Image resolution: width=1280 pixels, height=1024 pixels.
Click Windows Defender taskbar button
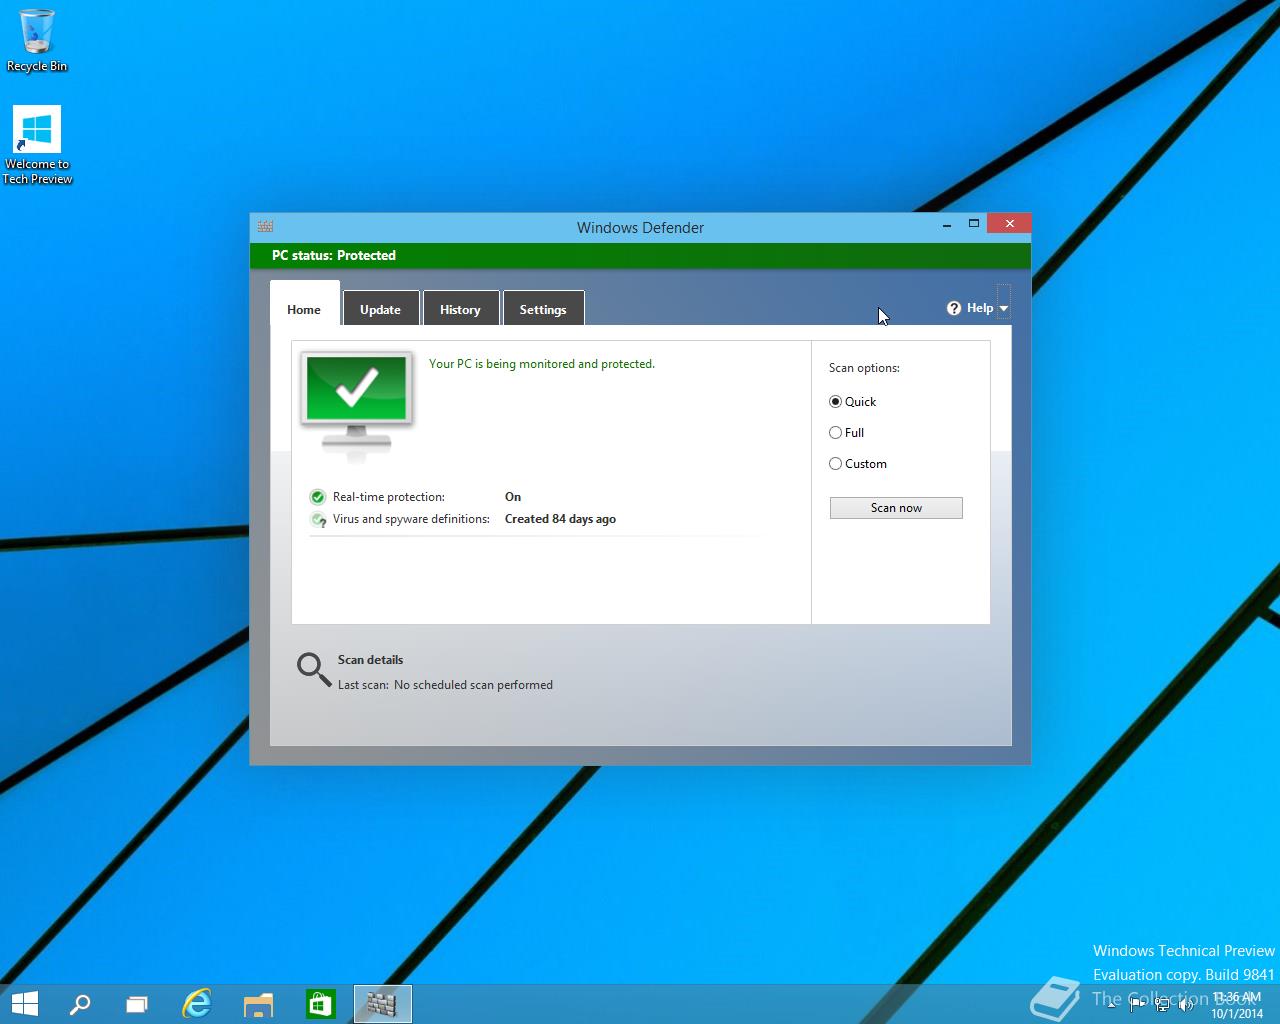[x=382, y=1004]
